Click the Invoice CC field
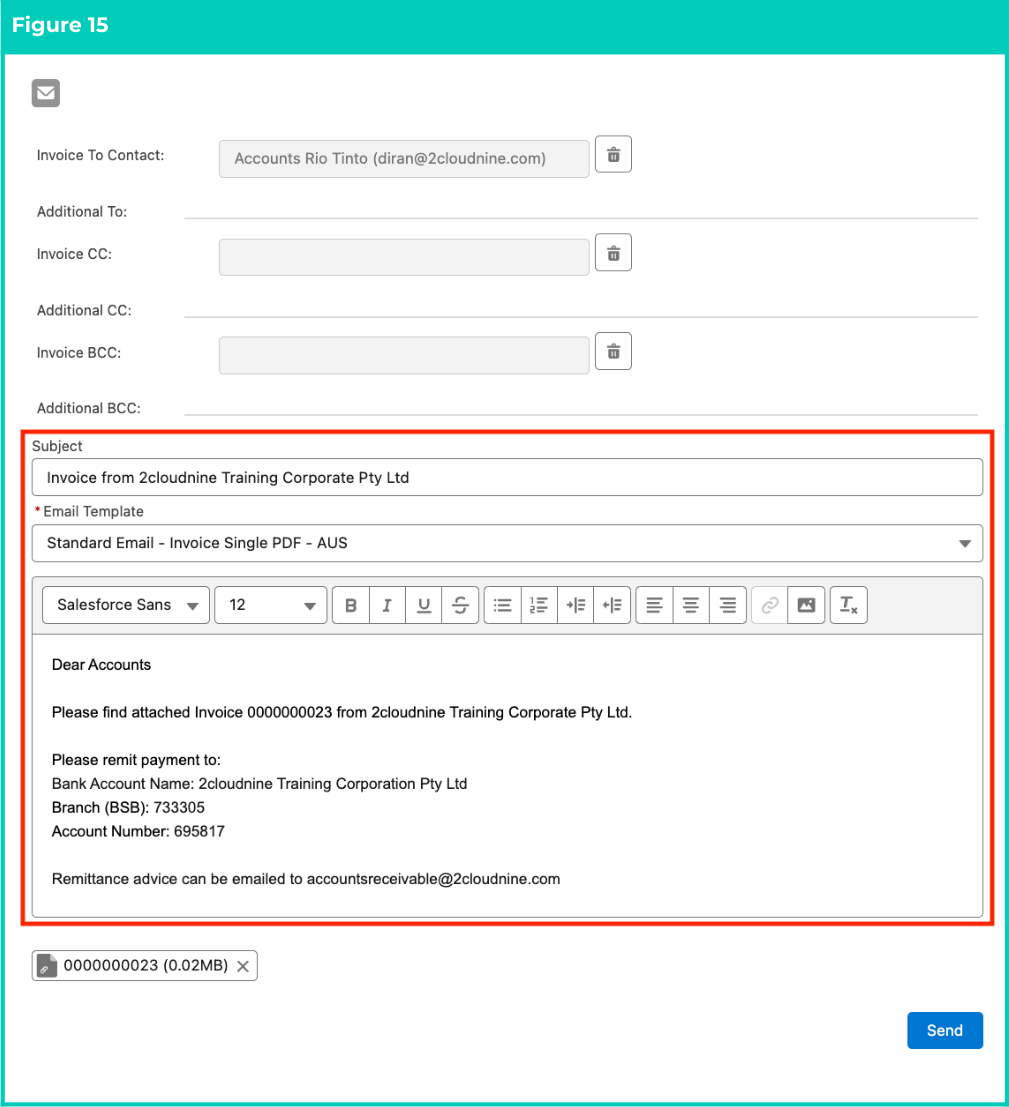This screenshot has height=1107, width=1009. coord(404,257)
